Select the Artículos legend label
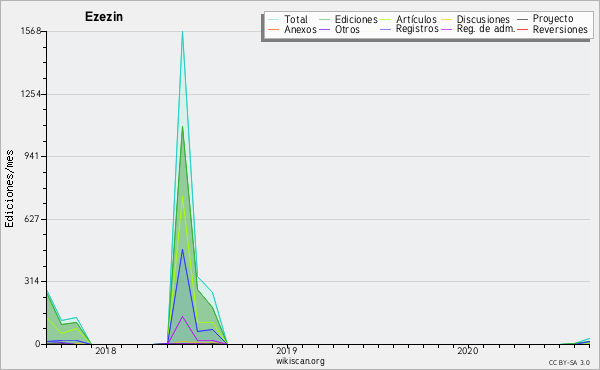The image size is (600, 370). click(416, 19)
